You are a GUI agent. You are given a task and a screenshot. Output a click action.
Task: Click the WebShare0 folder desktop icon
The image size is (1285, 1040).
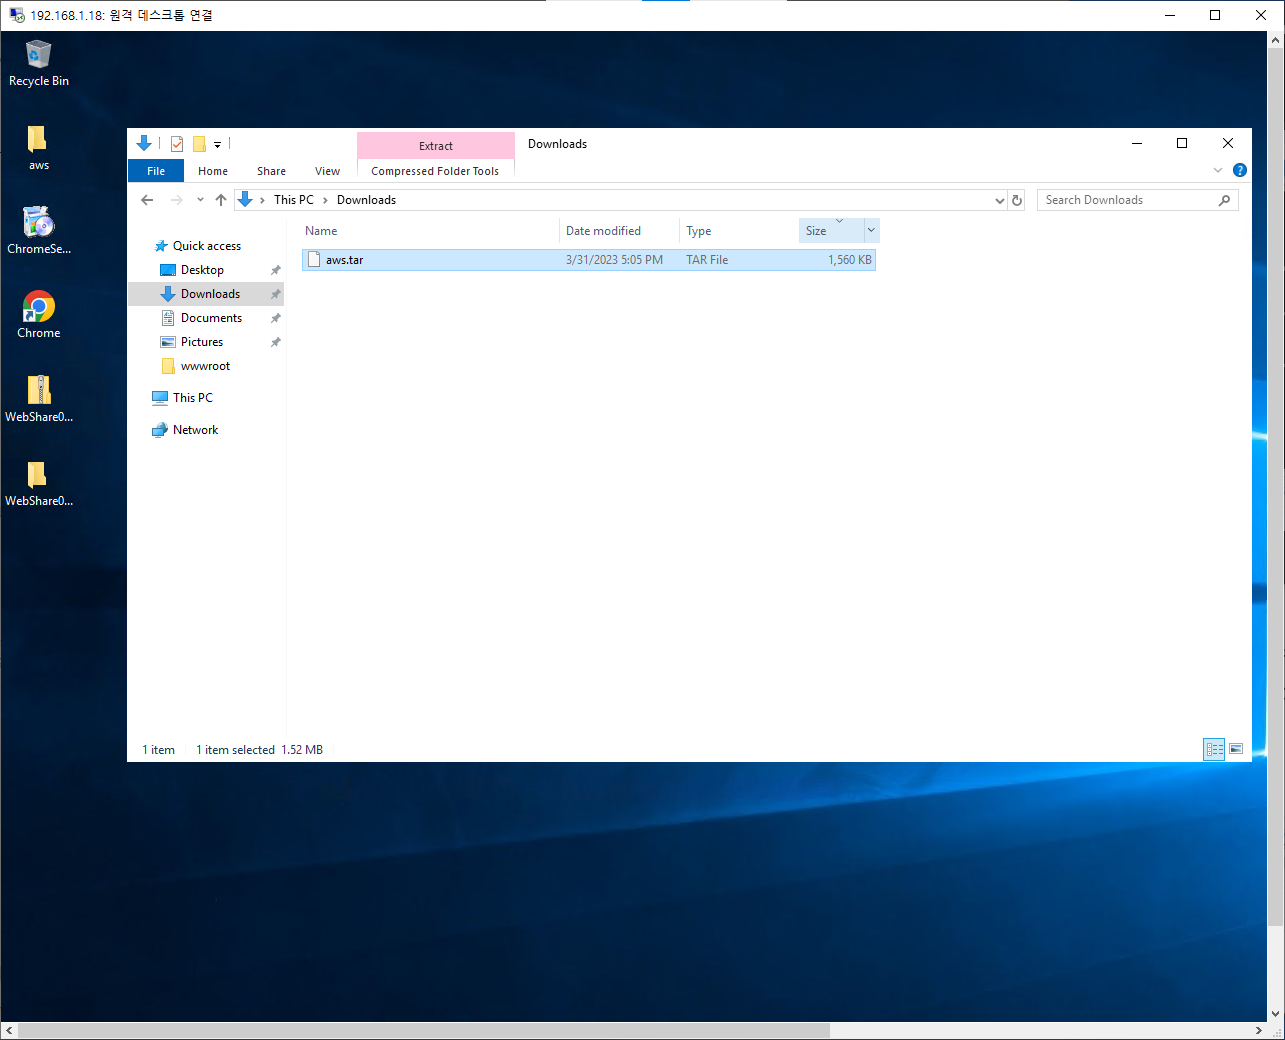click(38, 482)
